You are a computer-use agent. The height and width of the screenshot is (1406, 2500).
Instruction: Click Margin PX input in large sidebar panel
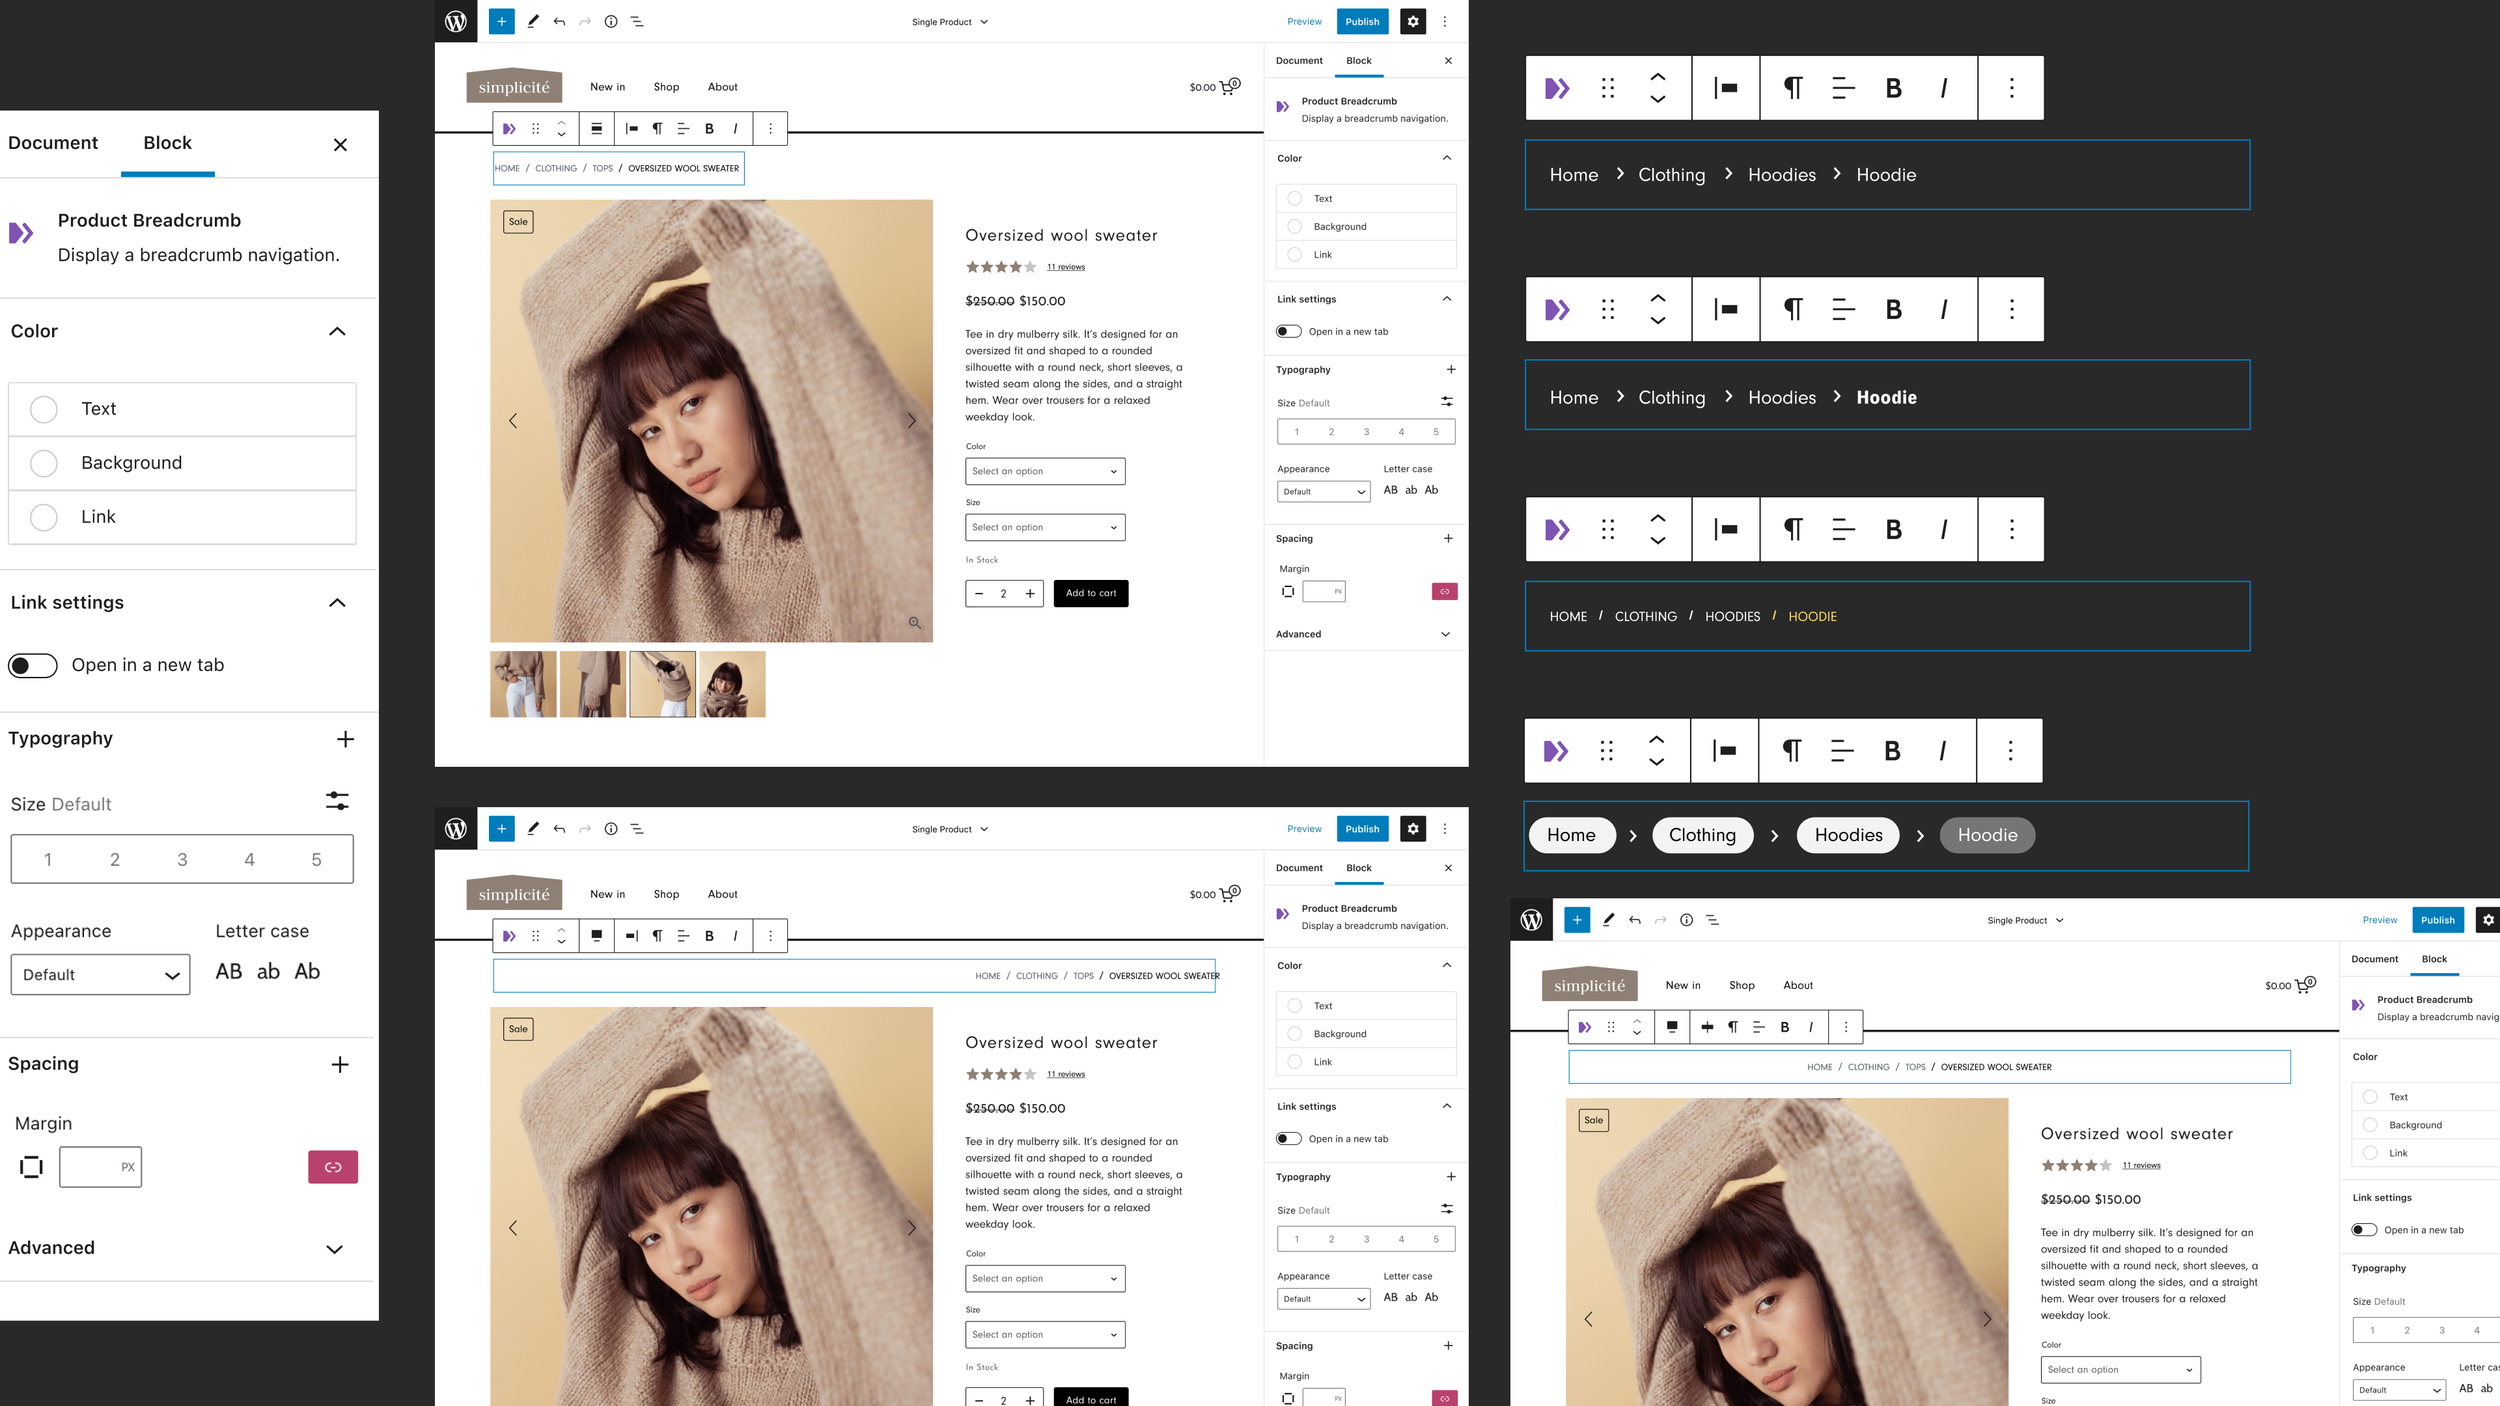click(100, 1167)
